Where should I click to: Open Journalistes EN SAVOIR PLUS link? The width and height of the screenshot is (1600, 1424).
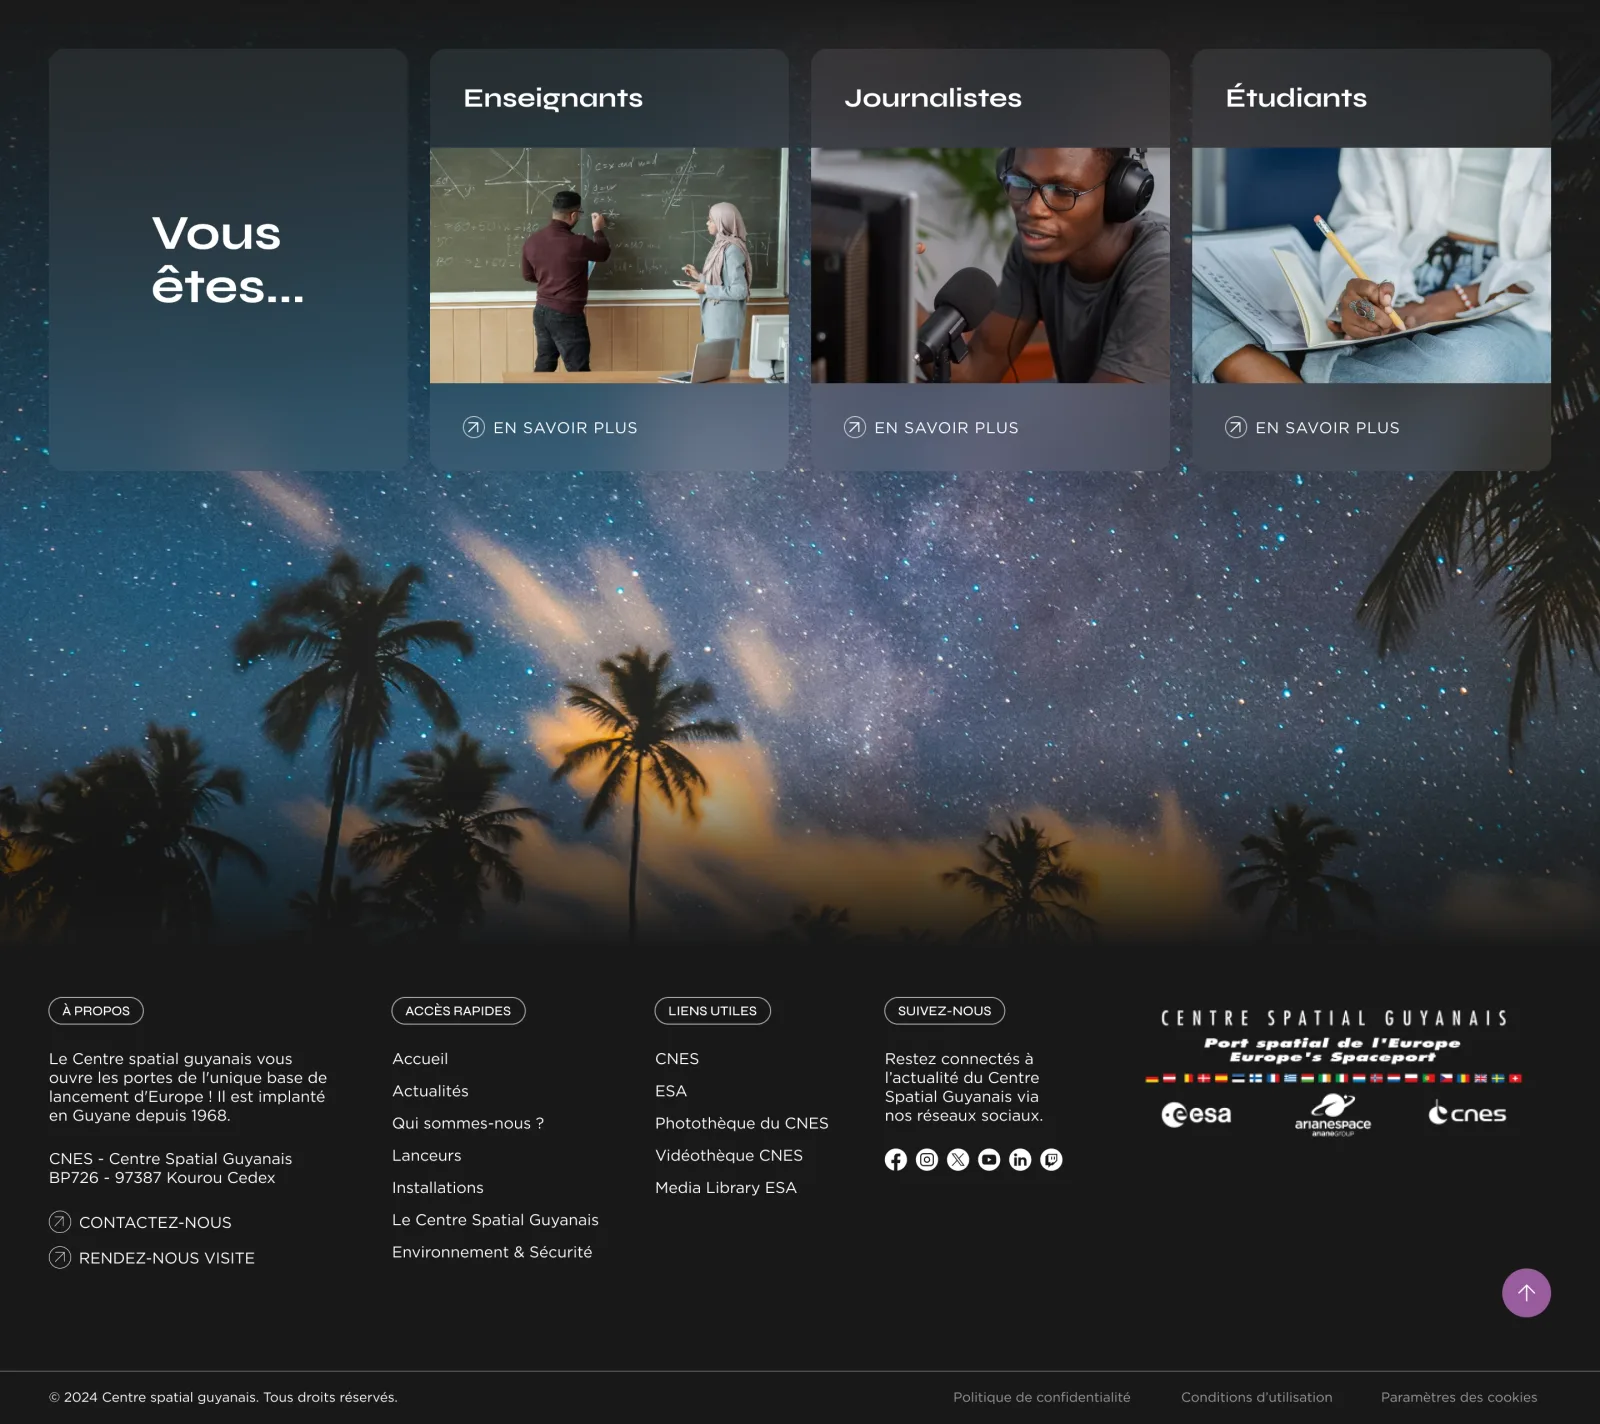tap(932, 427)
